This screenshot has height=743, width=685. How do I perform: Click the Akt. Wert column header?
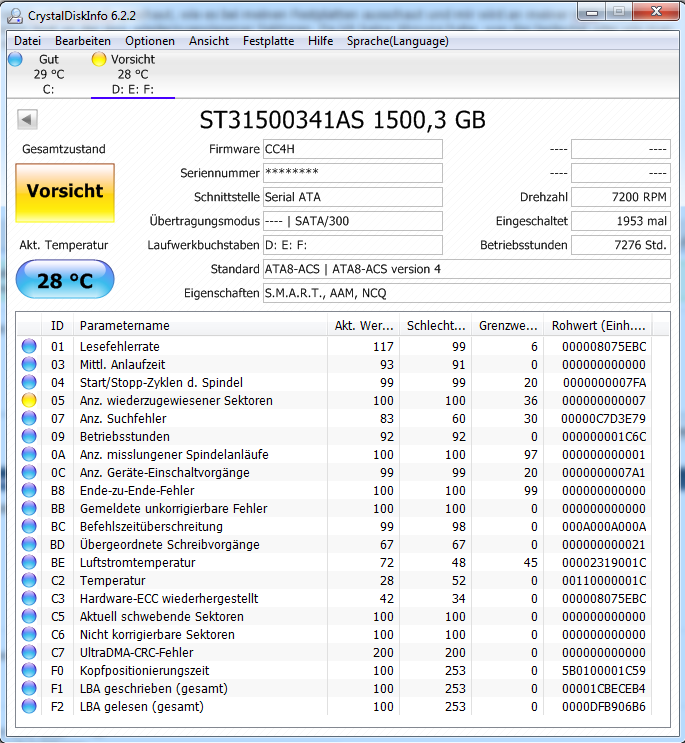coord(363,326)
